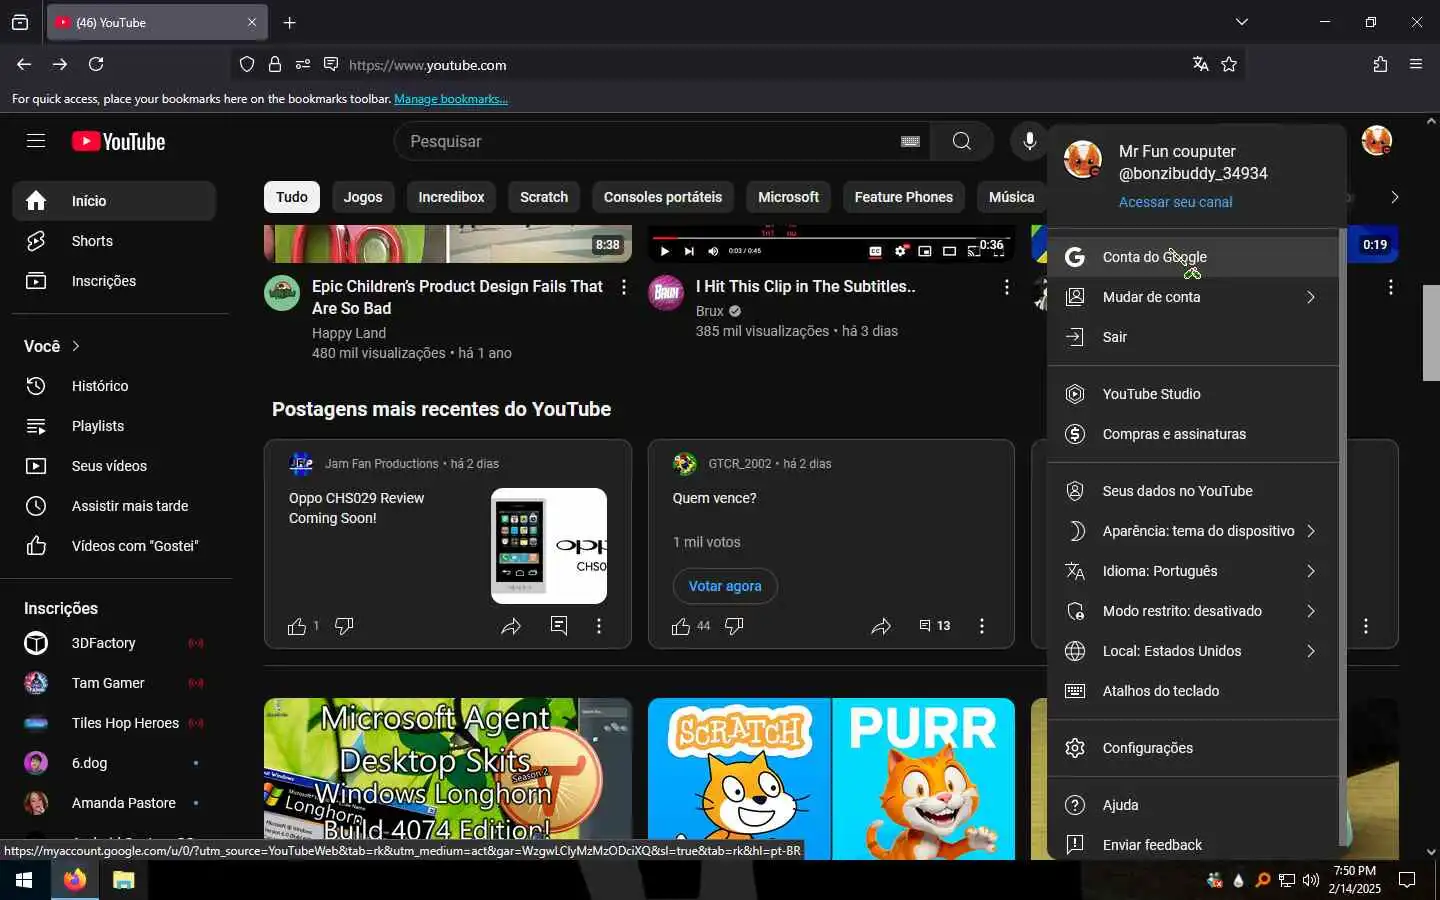Expand Idioma: Português submenu
Screen dimensions: 1440x900
click(x=1192, y=571)
